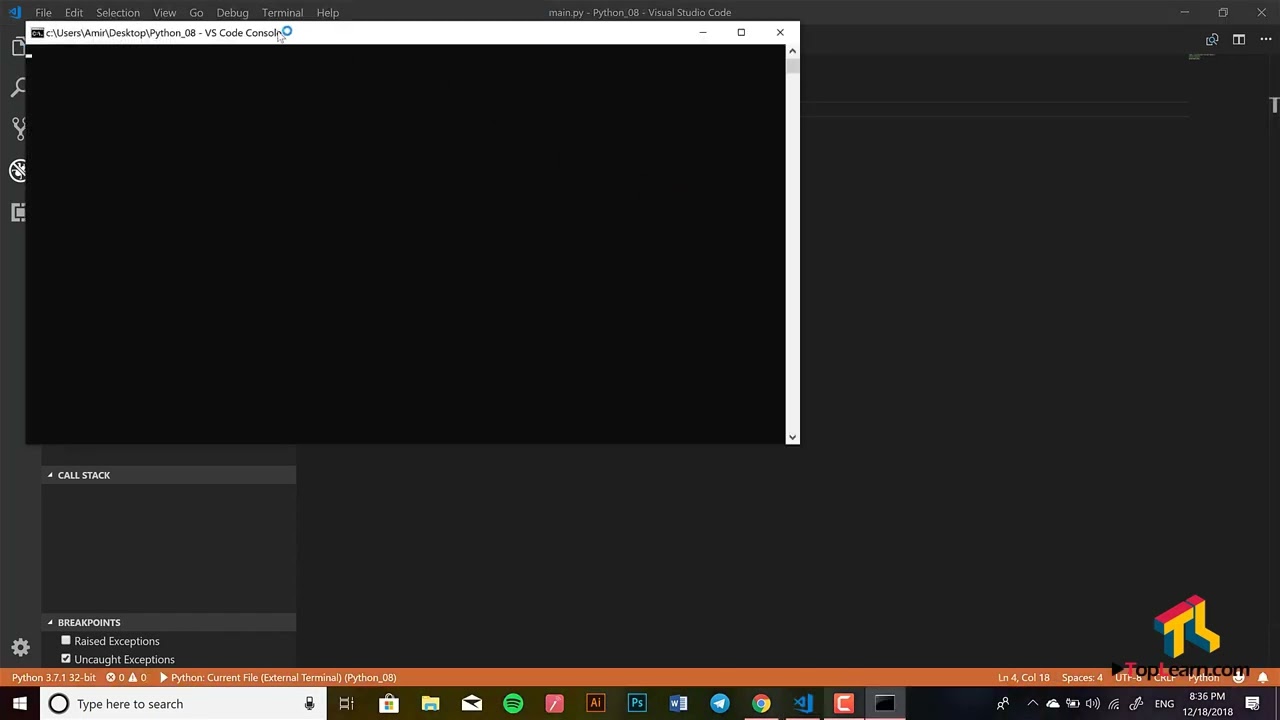Collapse the Breakpoints section
Screen dimensions: 1280x720
pos(168,622)
